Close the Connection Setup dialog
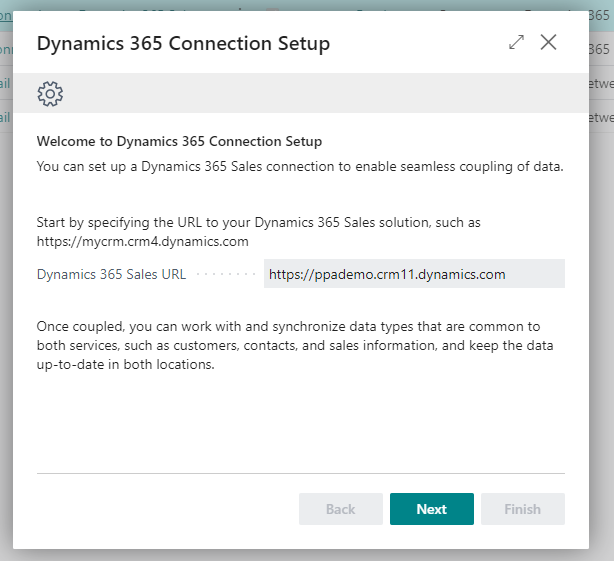Screen dimensions: 614x561 click(548, 42)
